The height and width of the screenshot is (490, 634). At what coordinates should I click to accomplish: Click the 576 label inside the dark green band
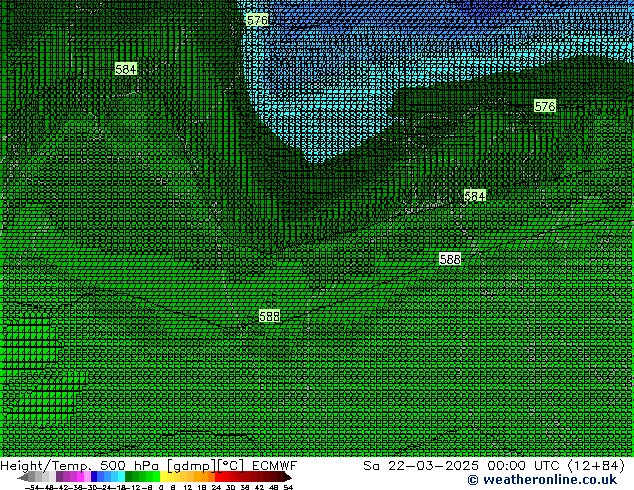(x=545, y=106)
